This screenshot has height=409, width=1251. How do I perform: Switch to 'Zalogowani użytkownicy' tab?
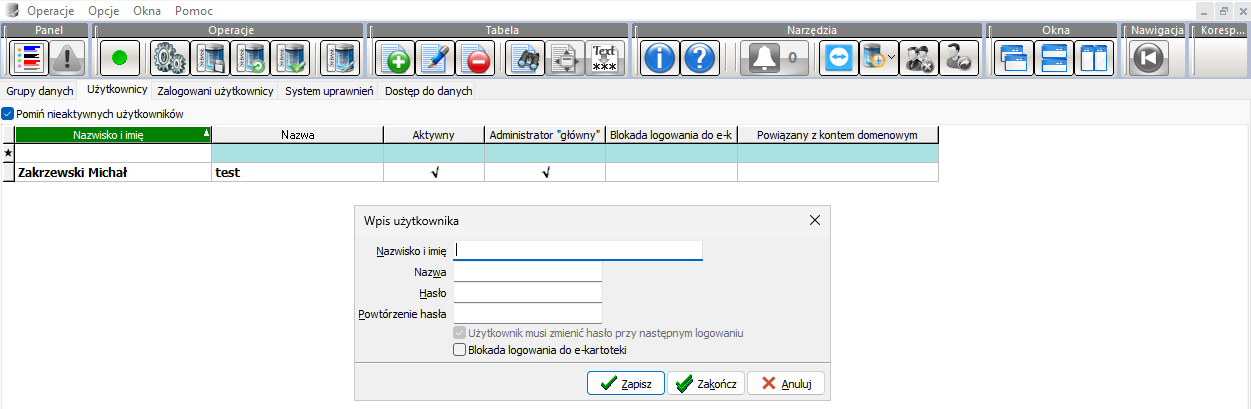[x=216, y=91]
